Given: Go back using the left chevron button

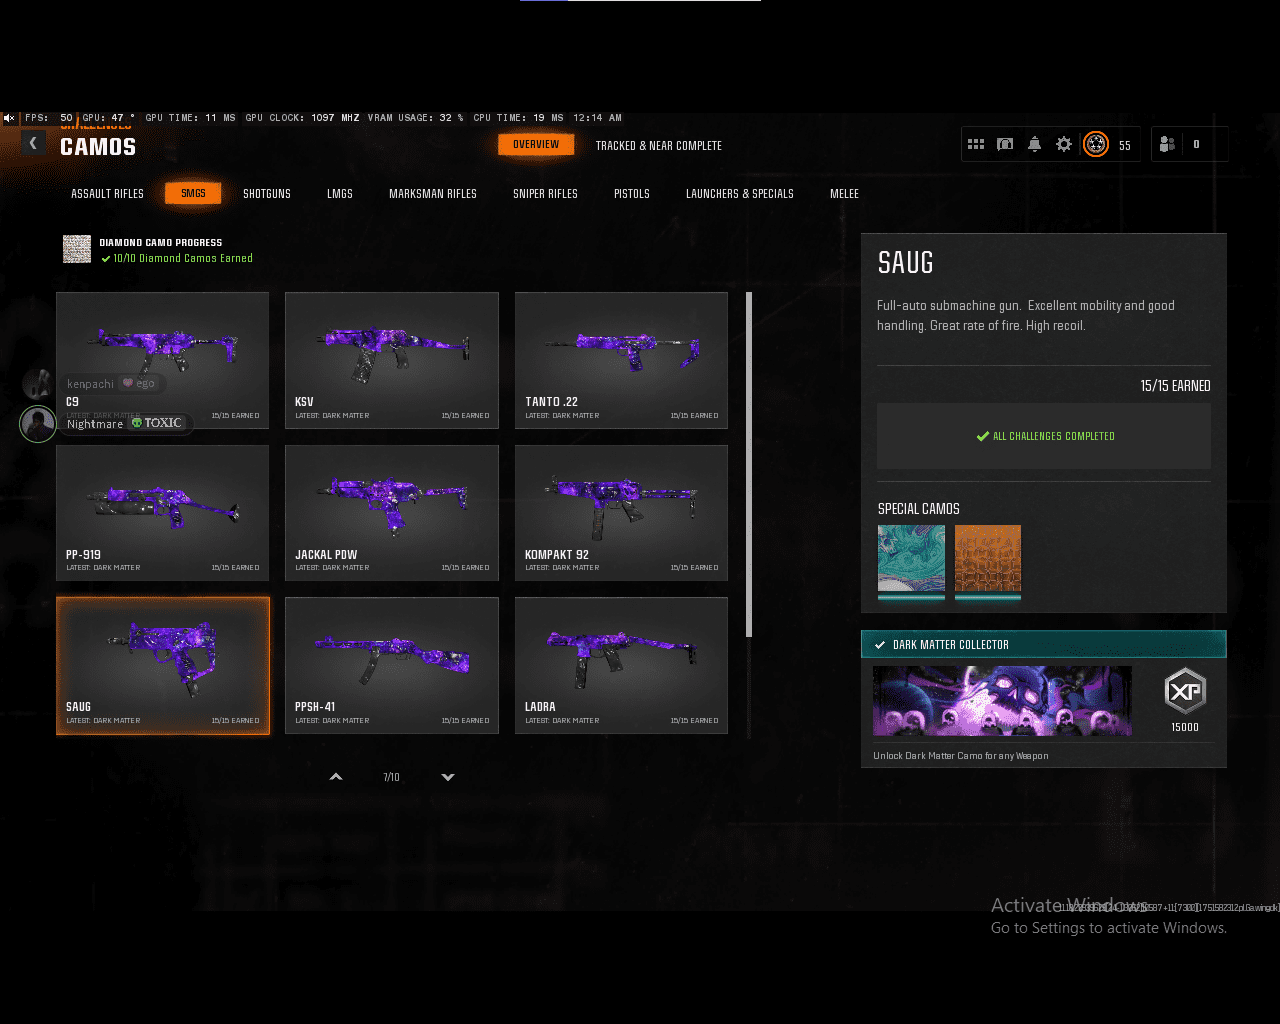Looking at the screenshot, I should tap(33, 143).
